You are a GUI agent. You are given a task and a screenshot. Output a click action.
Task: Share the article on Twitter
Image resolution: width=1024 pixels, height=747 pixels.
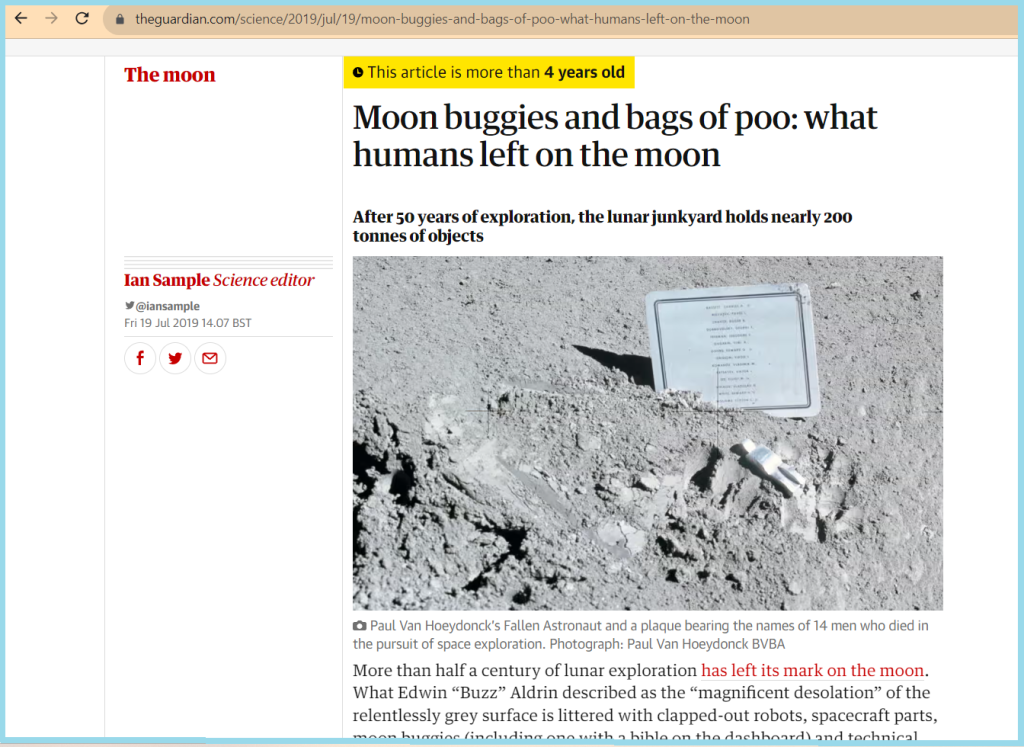(175, 358)
